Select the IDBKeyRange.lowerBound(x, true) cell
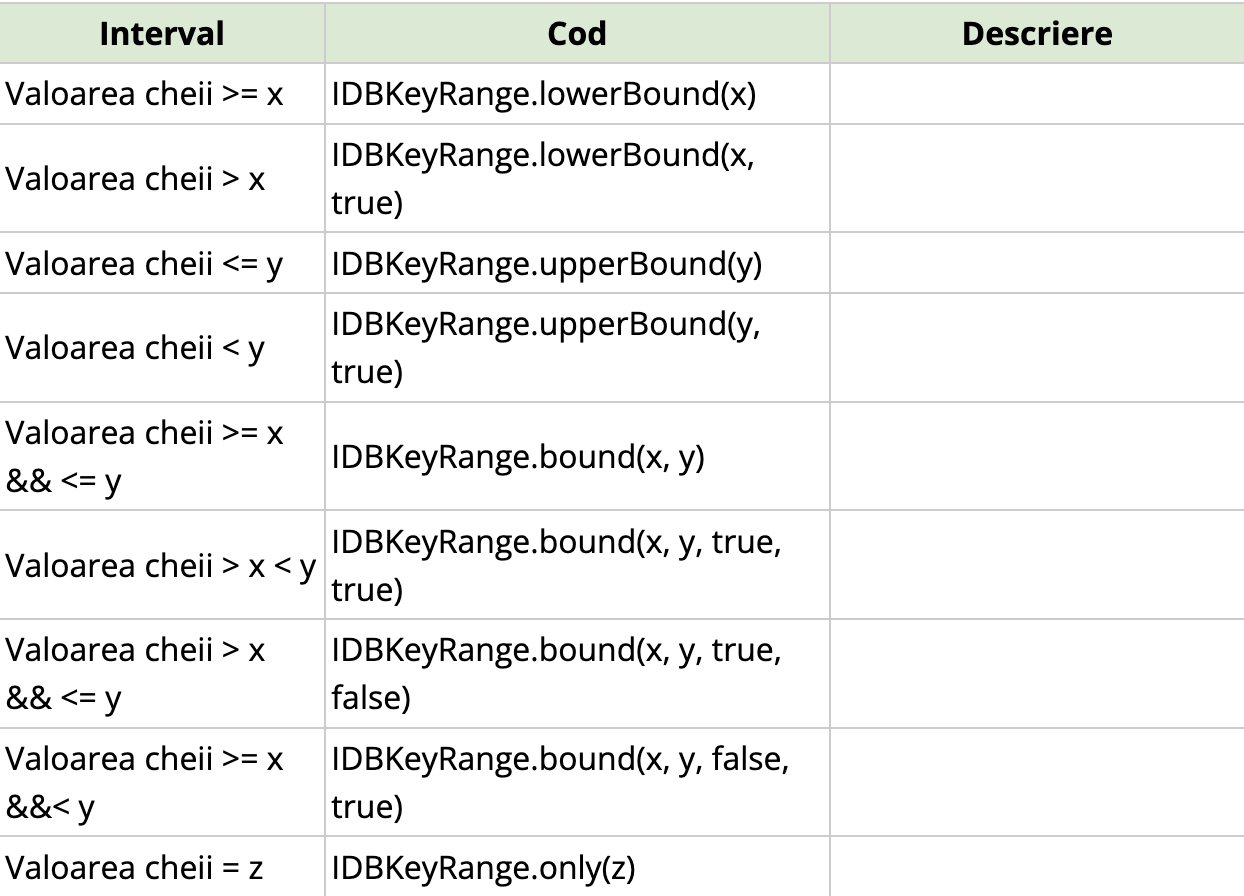 coord(544,179)
